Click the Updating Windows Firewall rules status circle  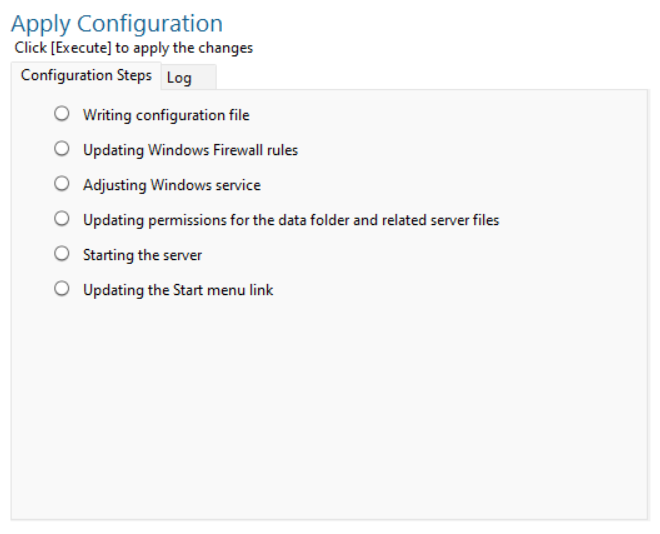point(62,149)
